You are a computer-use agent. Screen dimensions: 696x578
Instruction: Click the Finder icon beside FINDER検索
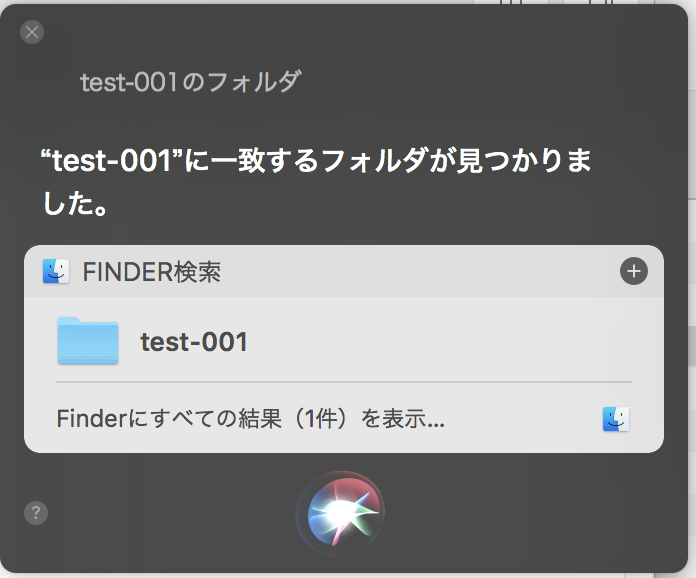coord(56,271)
